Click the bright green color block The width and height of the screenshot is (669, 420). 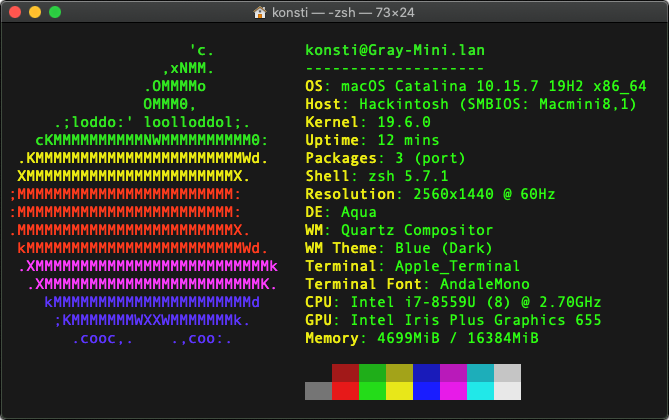(x=372, y=391)
